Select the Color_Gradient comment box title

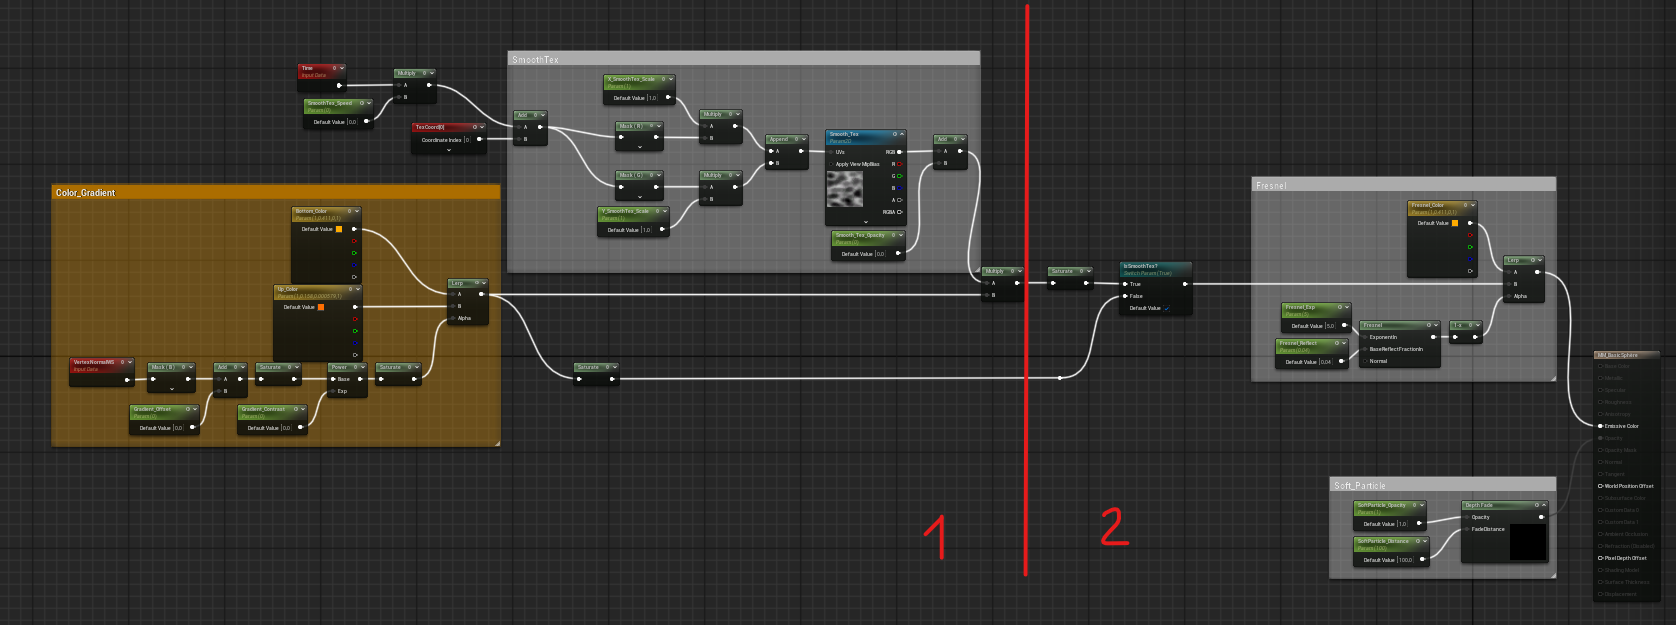coord(86,192)
